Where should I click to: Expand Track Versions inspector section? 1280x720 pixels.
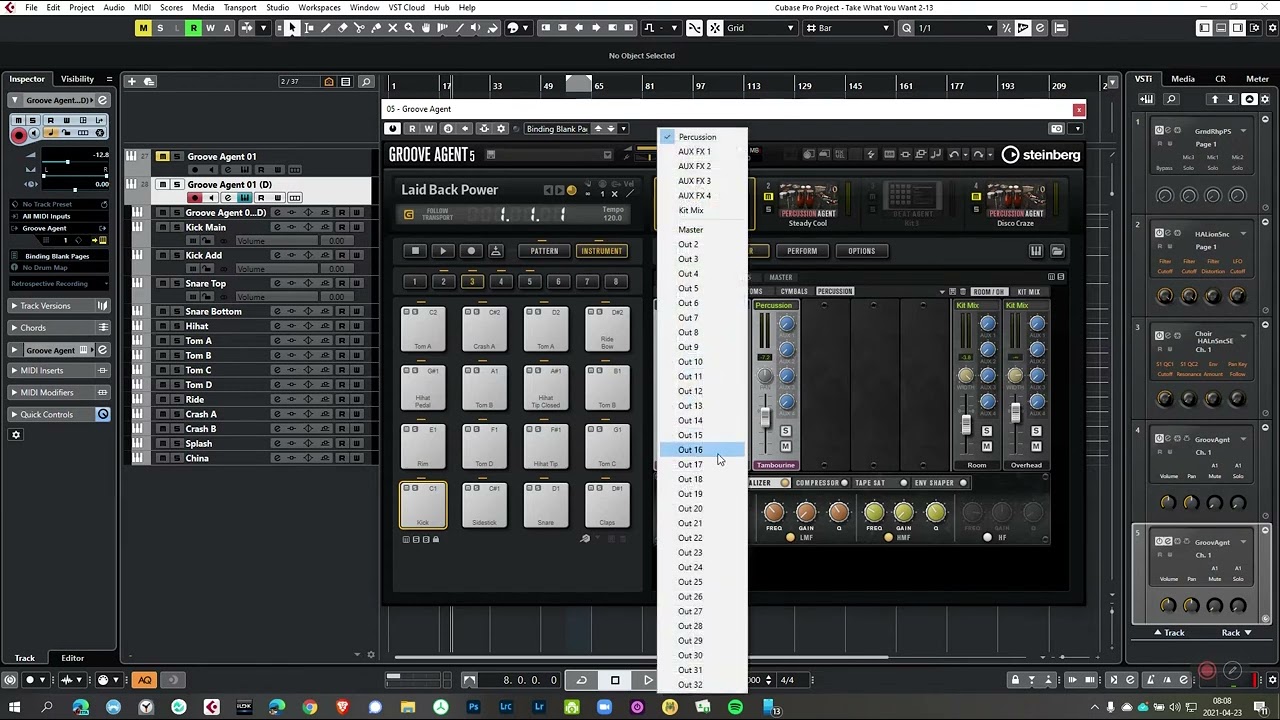click(60, 306)
